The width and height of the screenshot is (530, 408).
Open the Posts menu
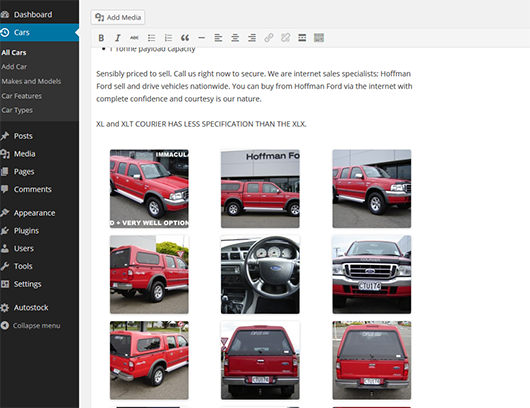click(x=39, y=136)
